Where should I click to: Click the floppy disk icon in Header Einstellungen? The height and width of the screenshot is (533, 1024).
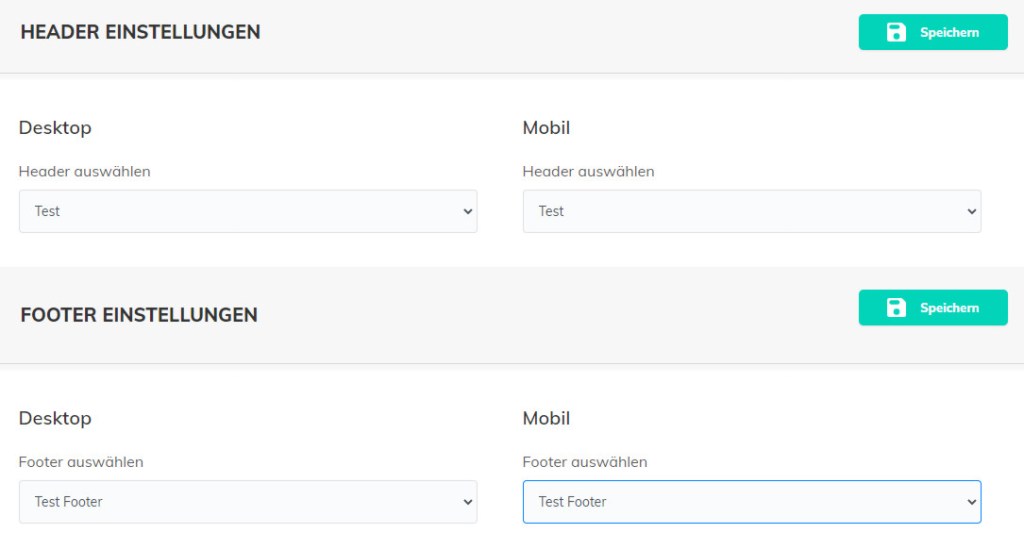[x=896, y=33]
